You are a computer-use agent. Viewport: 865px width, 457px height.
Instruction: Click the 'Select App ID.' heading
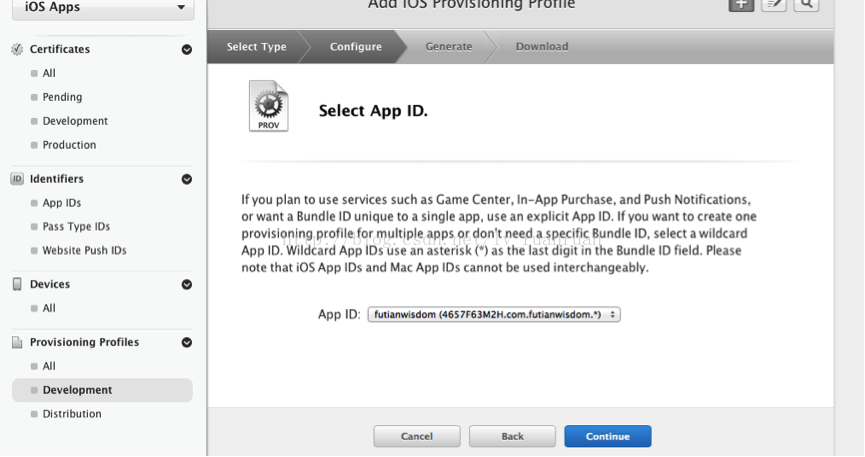(373, 110)
